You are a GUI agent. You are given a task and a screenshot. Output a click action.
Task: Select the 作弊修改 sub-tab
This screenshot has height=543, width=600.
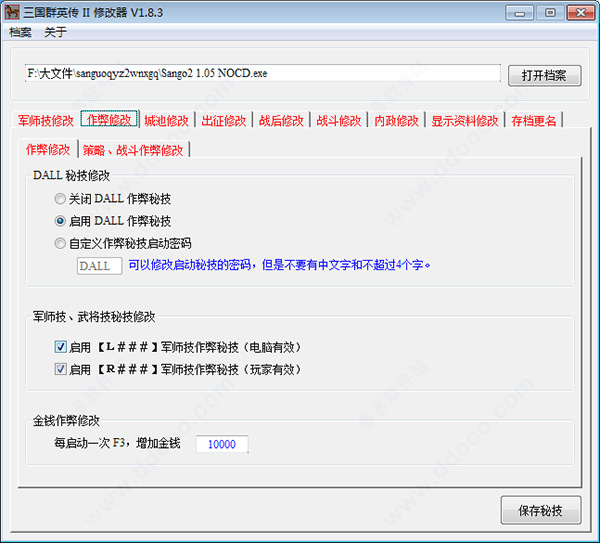(x=48, y=149)
